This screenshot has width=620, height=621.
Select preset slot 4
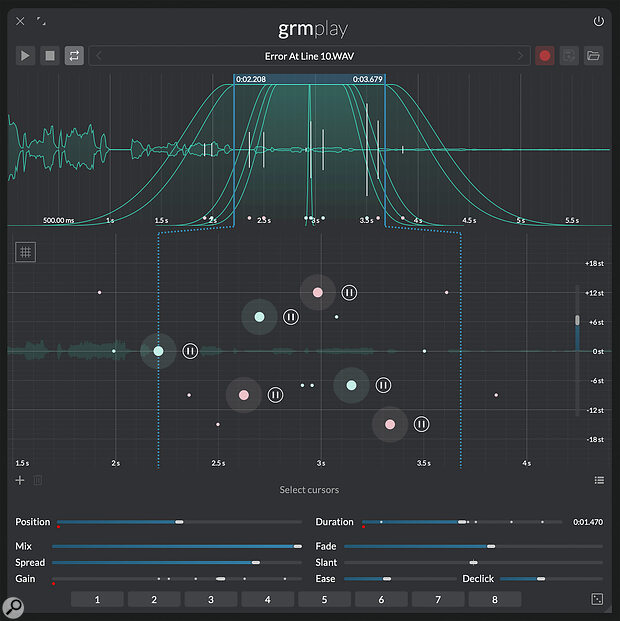268,599
